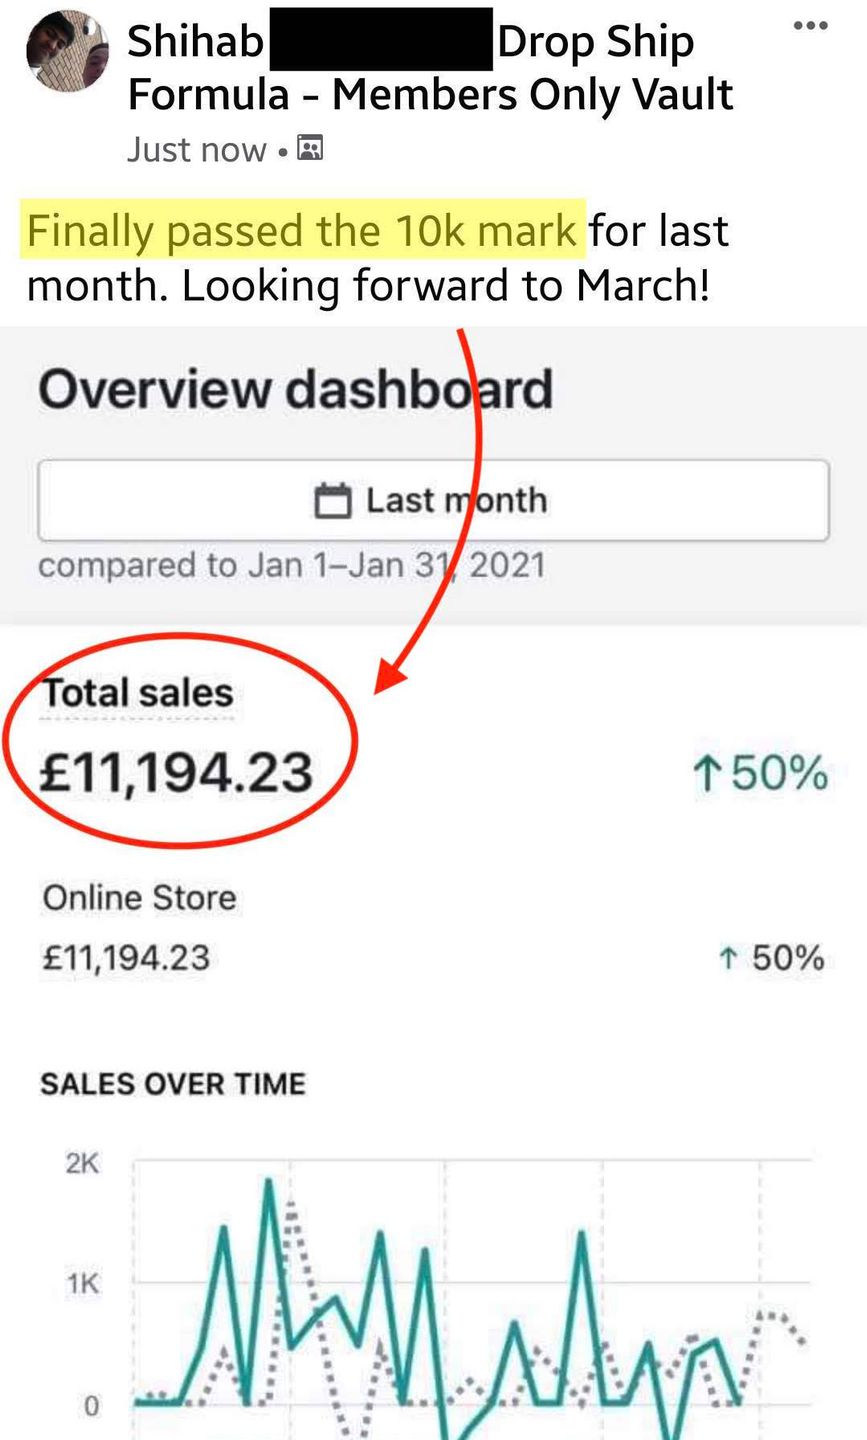This screenshot has width=867, height=1440.
Task: Click the SALES OVER TIME chart title
Action: tap(172, 1084)
